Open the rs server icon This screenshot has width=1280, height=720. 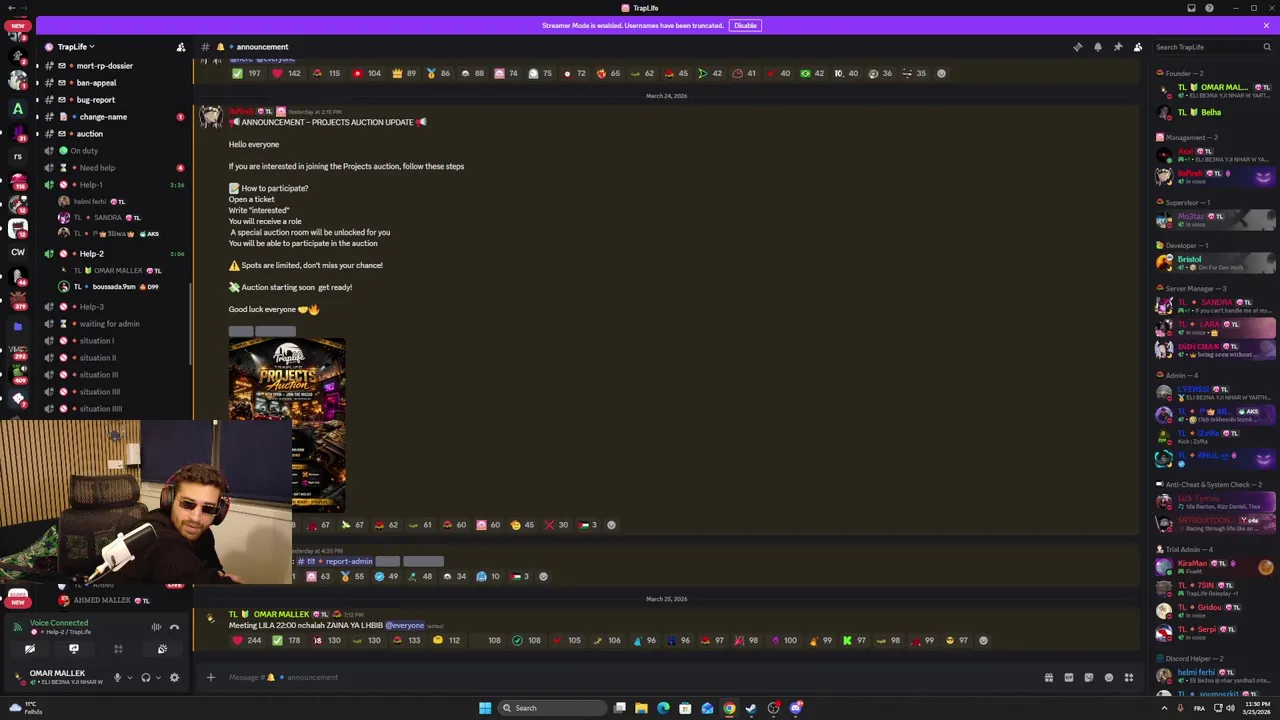[18, 156]
